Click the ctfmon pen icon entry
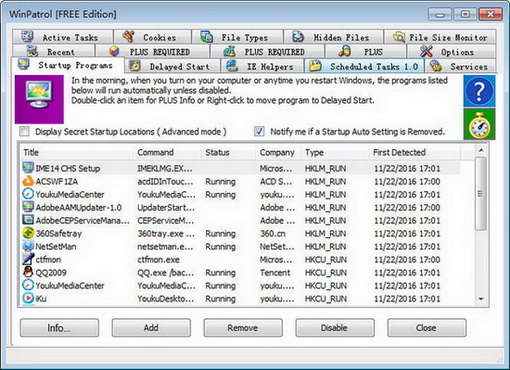The height and width of the screenshot is (370, 510). pyautogui.click(x=28, y=259)
